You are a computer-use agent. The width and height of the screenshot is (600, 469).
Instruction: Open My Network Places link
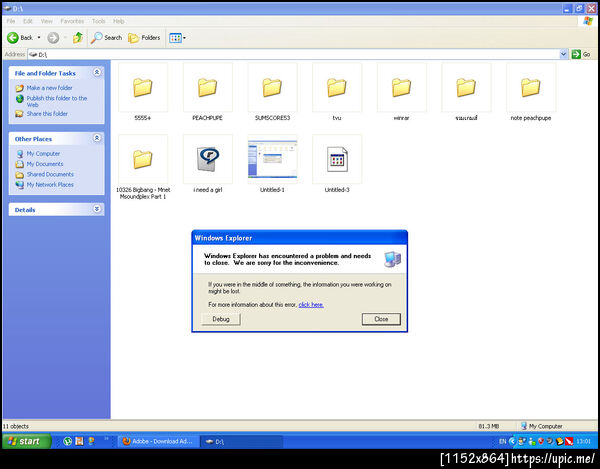click(50, 184)
